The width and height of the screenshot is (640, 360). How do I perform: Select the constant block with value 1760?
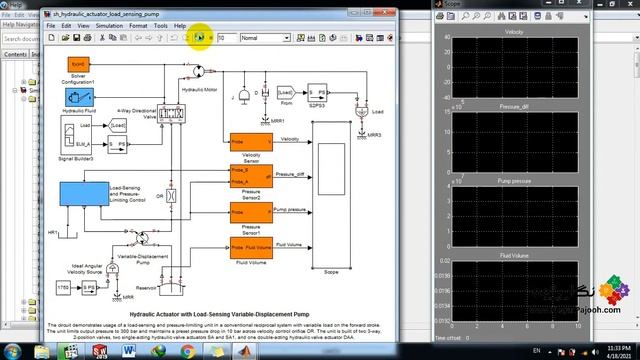click(x=63, y=288)
